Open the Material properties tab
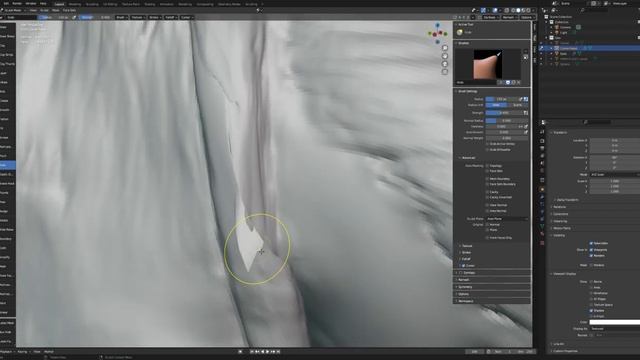The height and width of the screenshot is (360, 640). pyautogui.click(x=542, y=234)
